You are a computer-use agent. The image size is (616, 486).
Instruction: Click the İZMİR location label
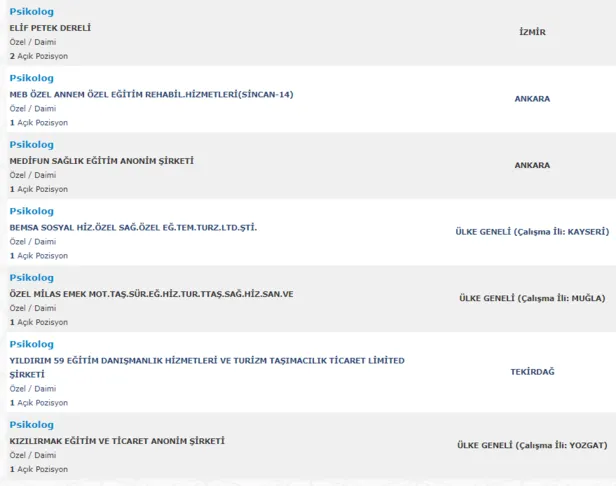click(532, 32)
